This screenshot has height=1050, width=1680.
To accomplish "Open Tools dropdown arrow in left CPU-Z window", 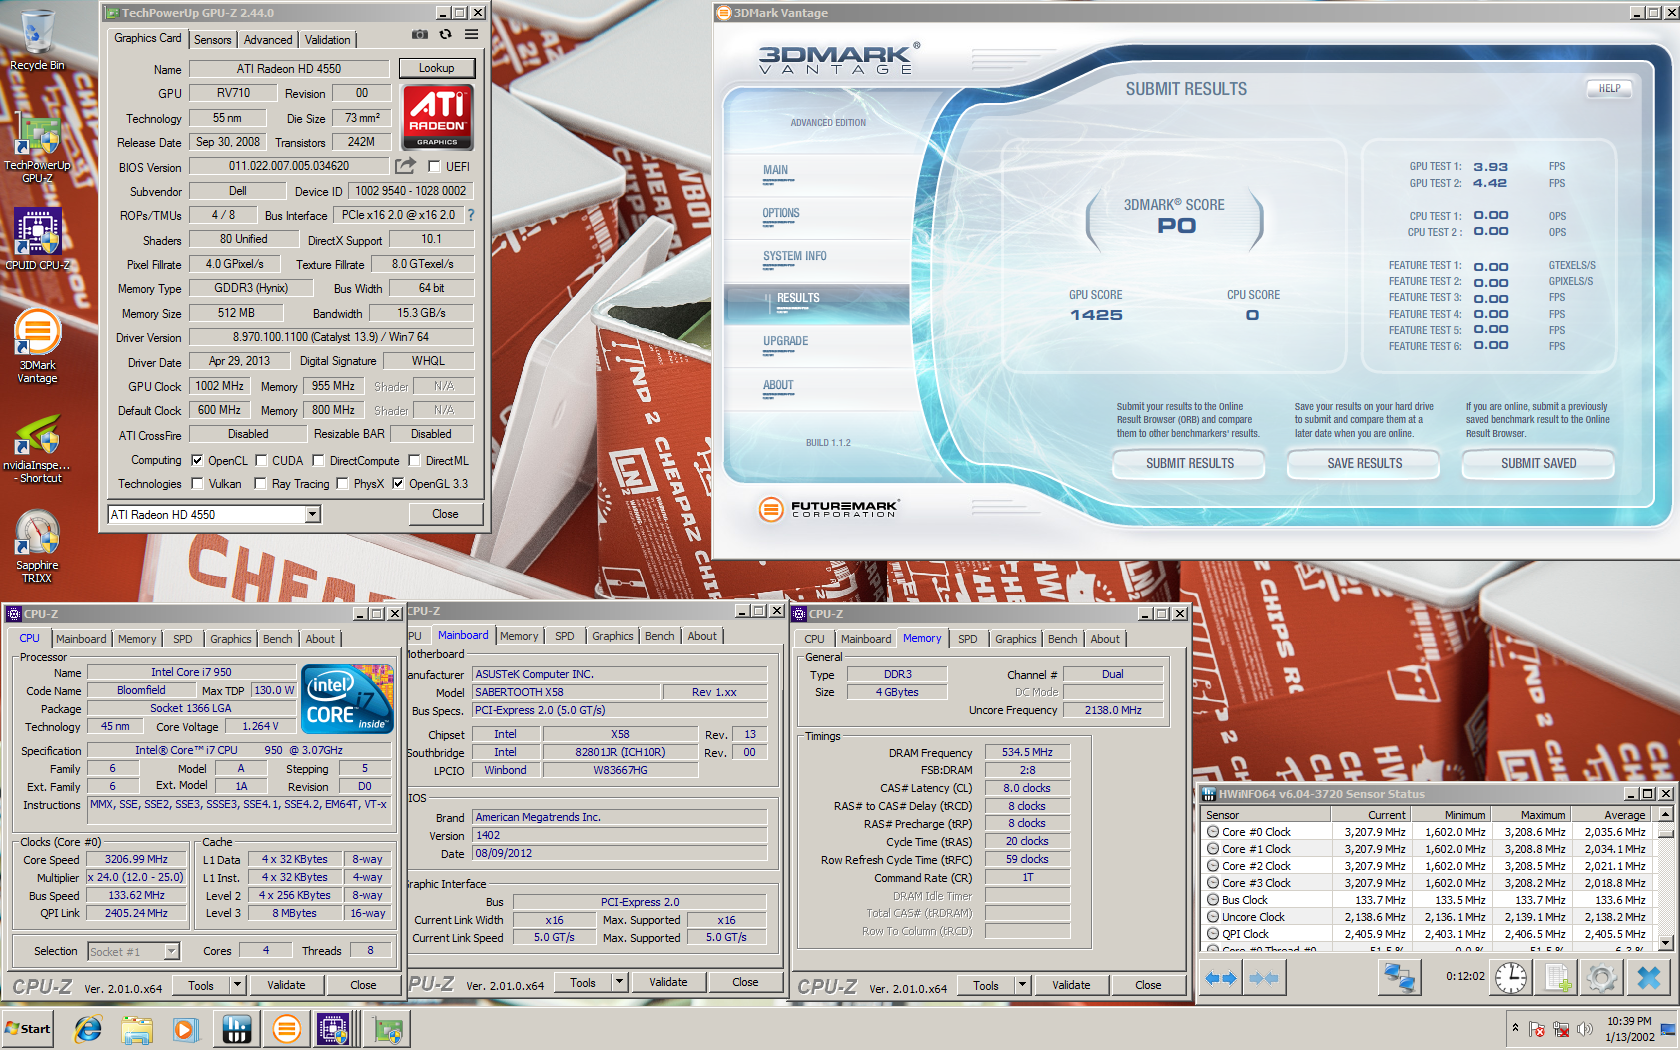I will point(237,985).
